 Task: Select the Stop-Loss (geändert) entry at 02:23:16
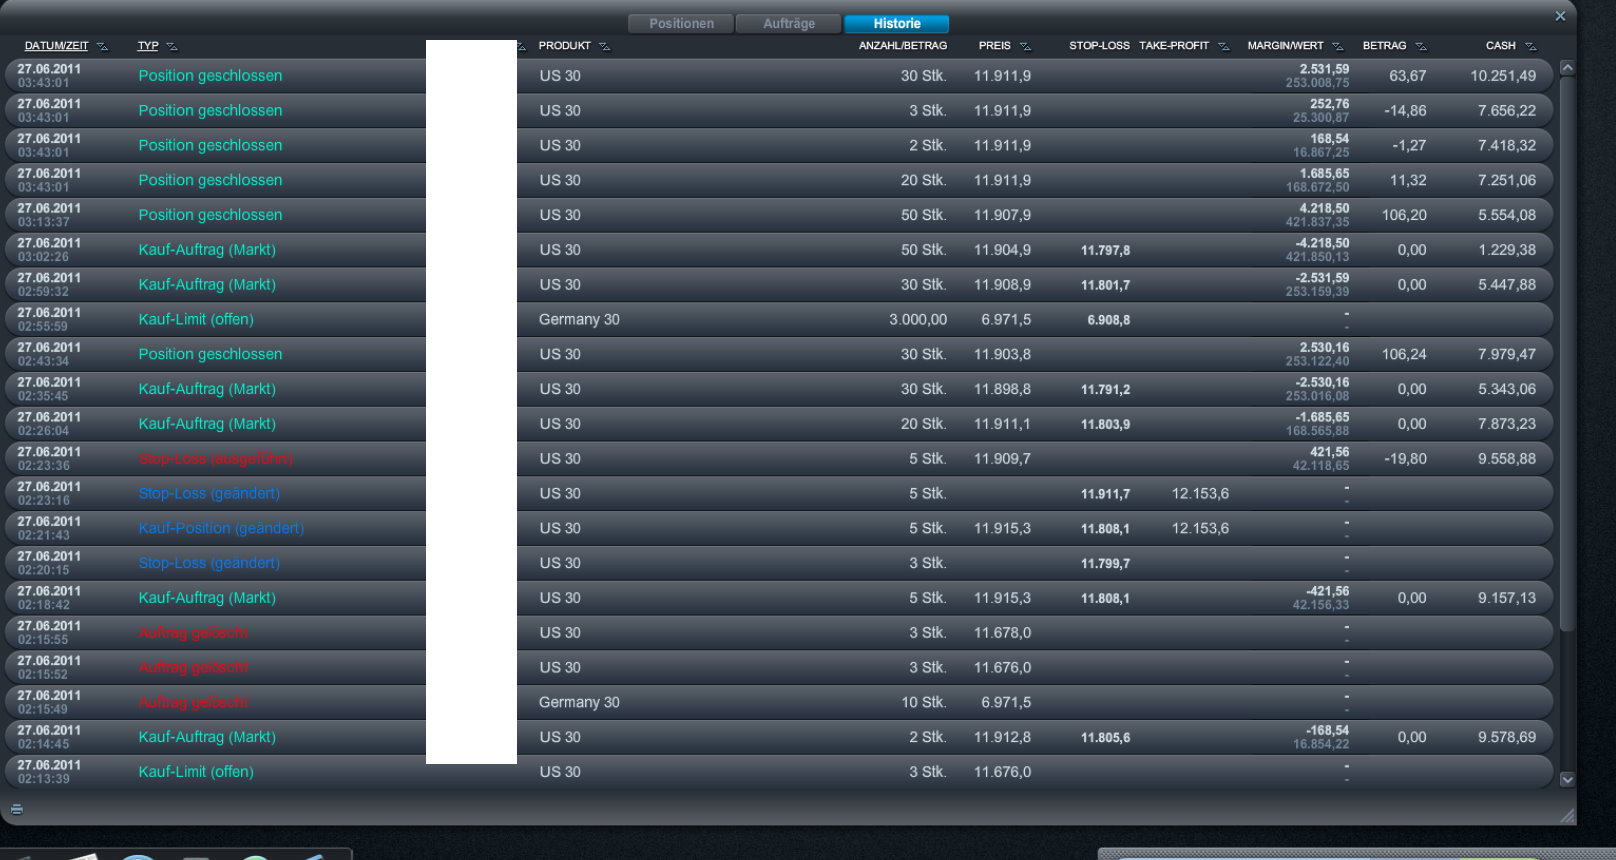pyautogui.click(x=778, y=494)
